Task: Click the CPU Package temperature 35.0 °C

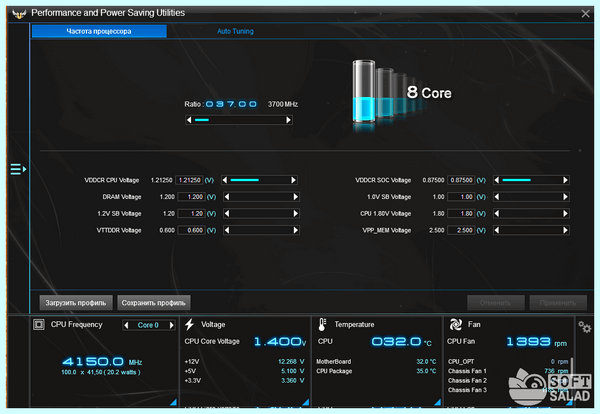Action: coord(426,371)
